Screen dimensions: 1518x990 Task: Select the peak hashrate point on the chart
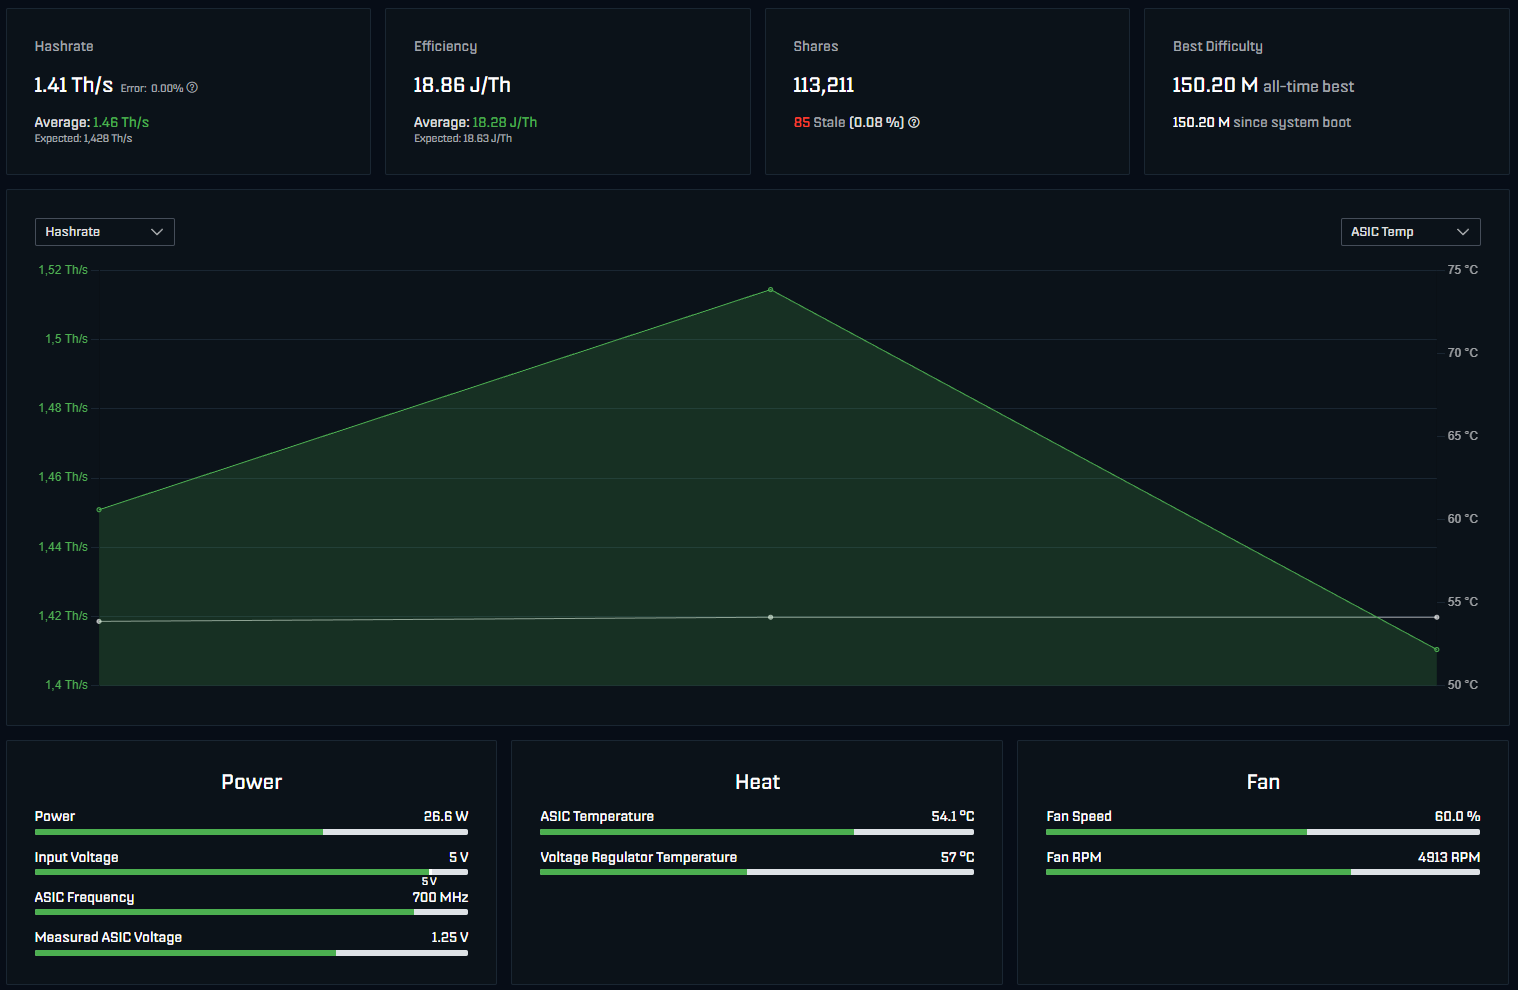pyautogui.click(x=770, y=290)
